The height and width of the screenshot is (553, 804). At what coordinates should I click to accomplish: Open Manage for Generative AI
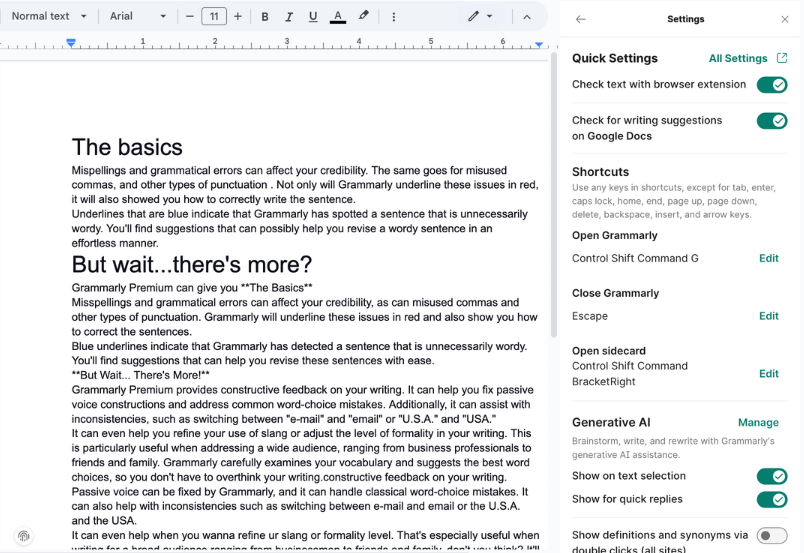(758, 423)
